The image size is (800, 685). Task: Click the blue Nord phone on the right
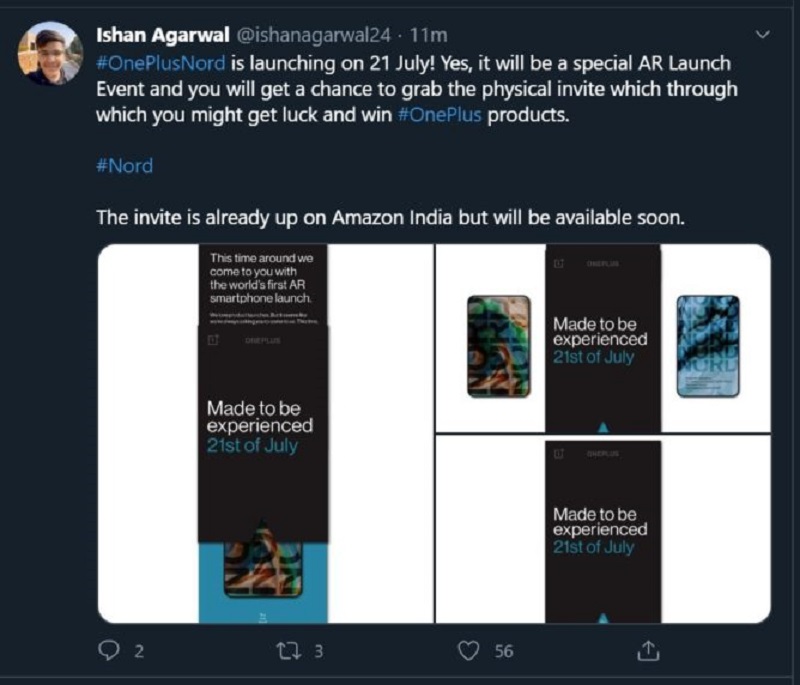coord(707,345)
